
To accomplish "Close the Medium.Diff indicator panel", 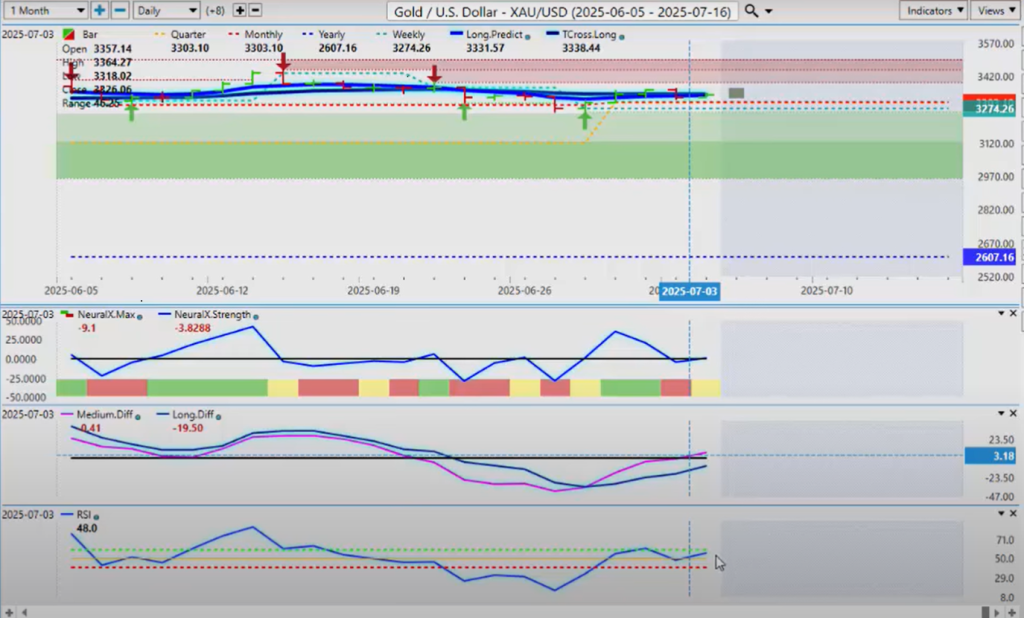I will [1013, 413].
